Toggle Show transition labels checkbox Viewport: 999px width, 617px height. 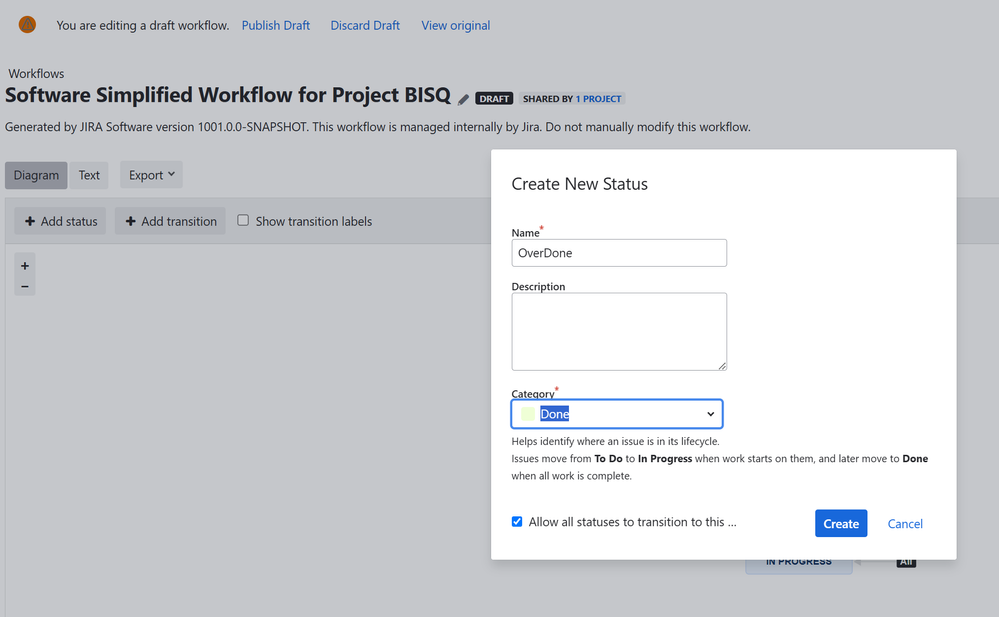pos(243,220)
